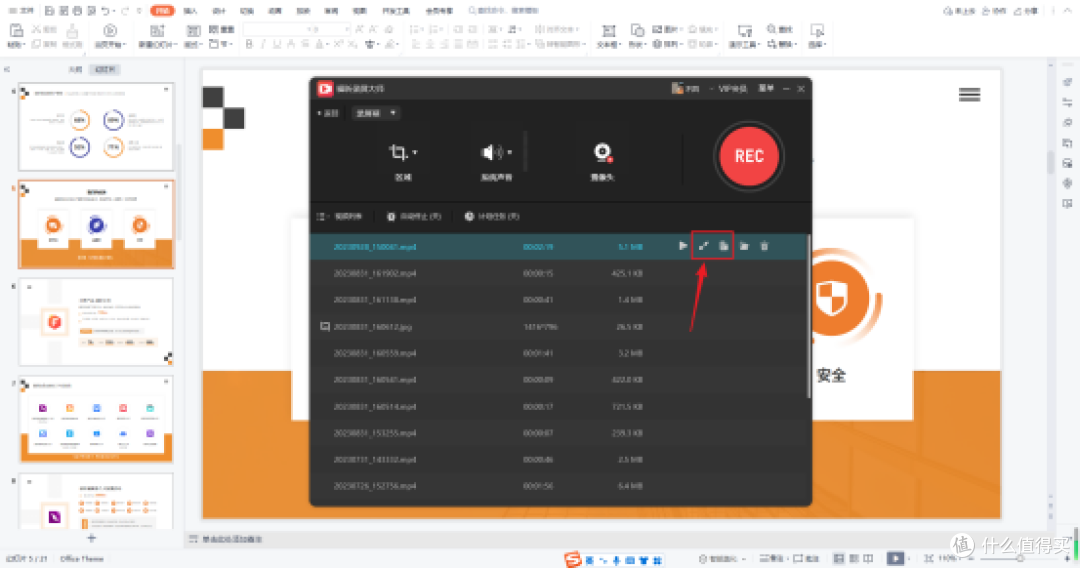The image size is (1080, 568).
Task: Click the print icon in the WPS quick toolbar
Action: pos(77,11)
